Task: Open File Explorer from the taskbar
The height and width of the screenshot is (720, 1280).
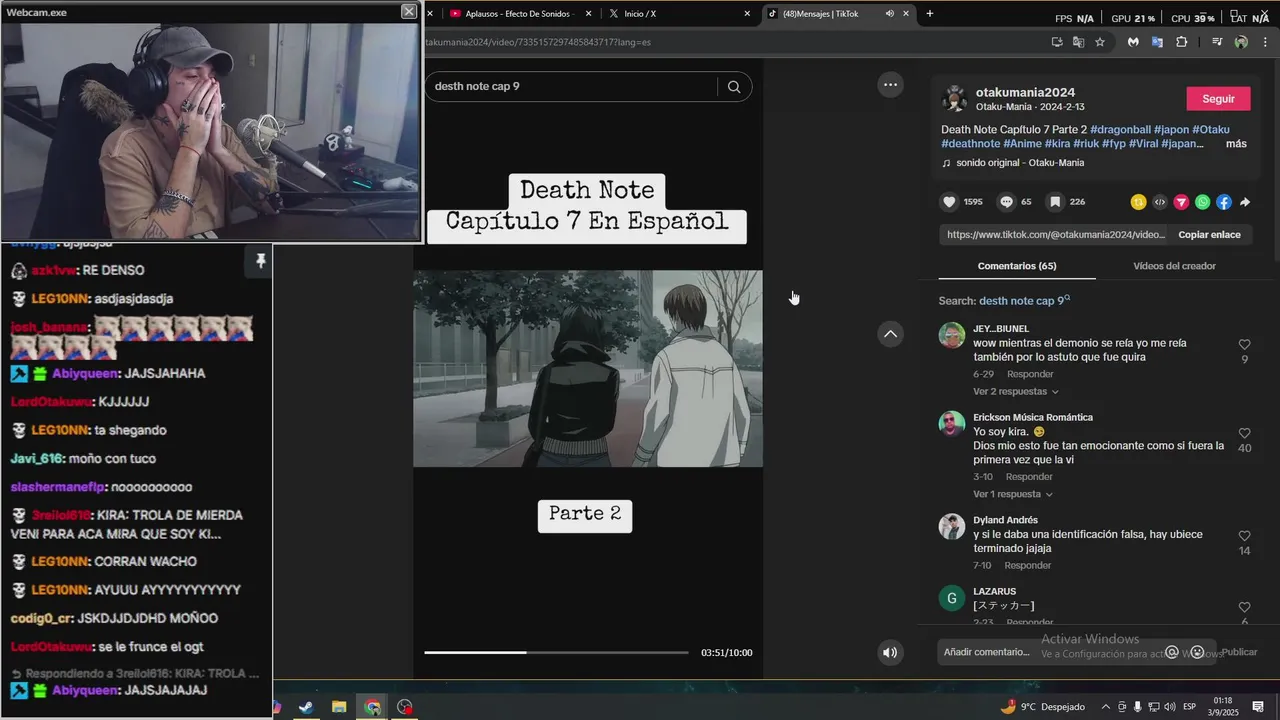Action: pos(339,707)
